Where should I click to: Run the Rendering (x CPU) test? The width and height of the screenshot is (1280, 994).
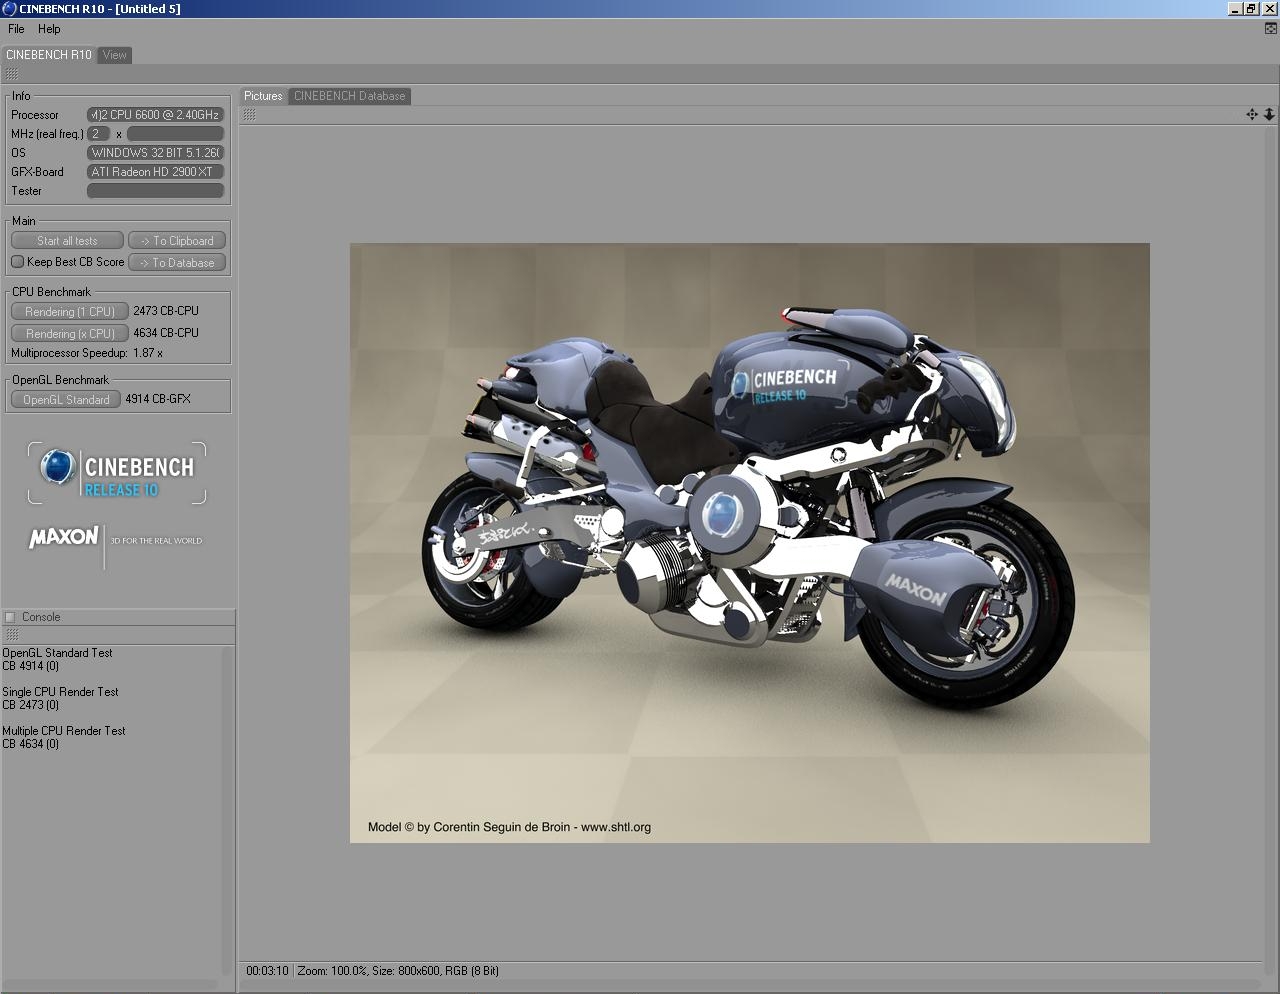pyautogui.click(x=69, y=334)
